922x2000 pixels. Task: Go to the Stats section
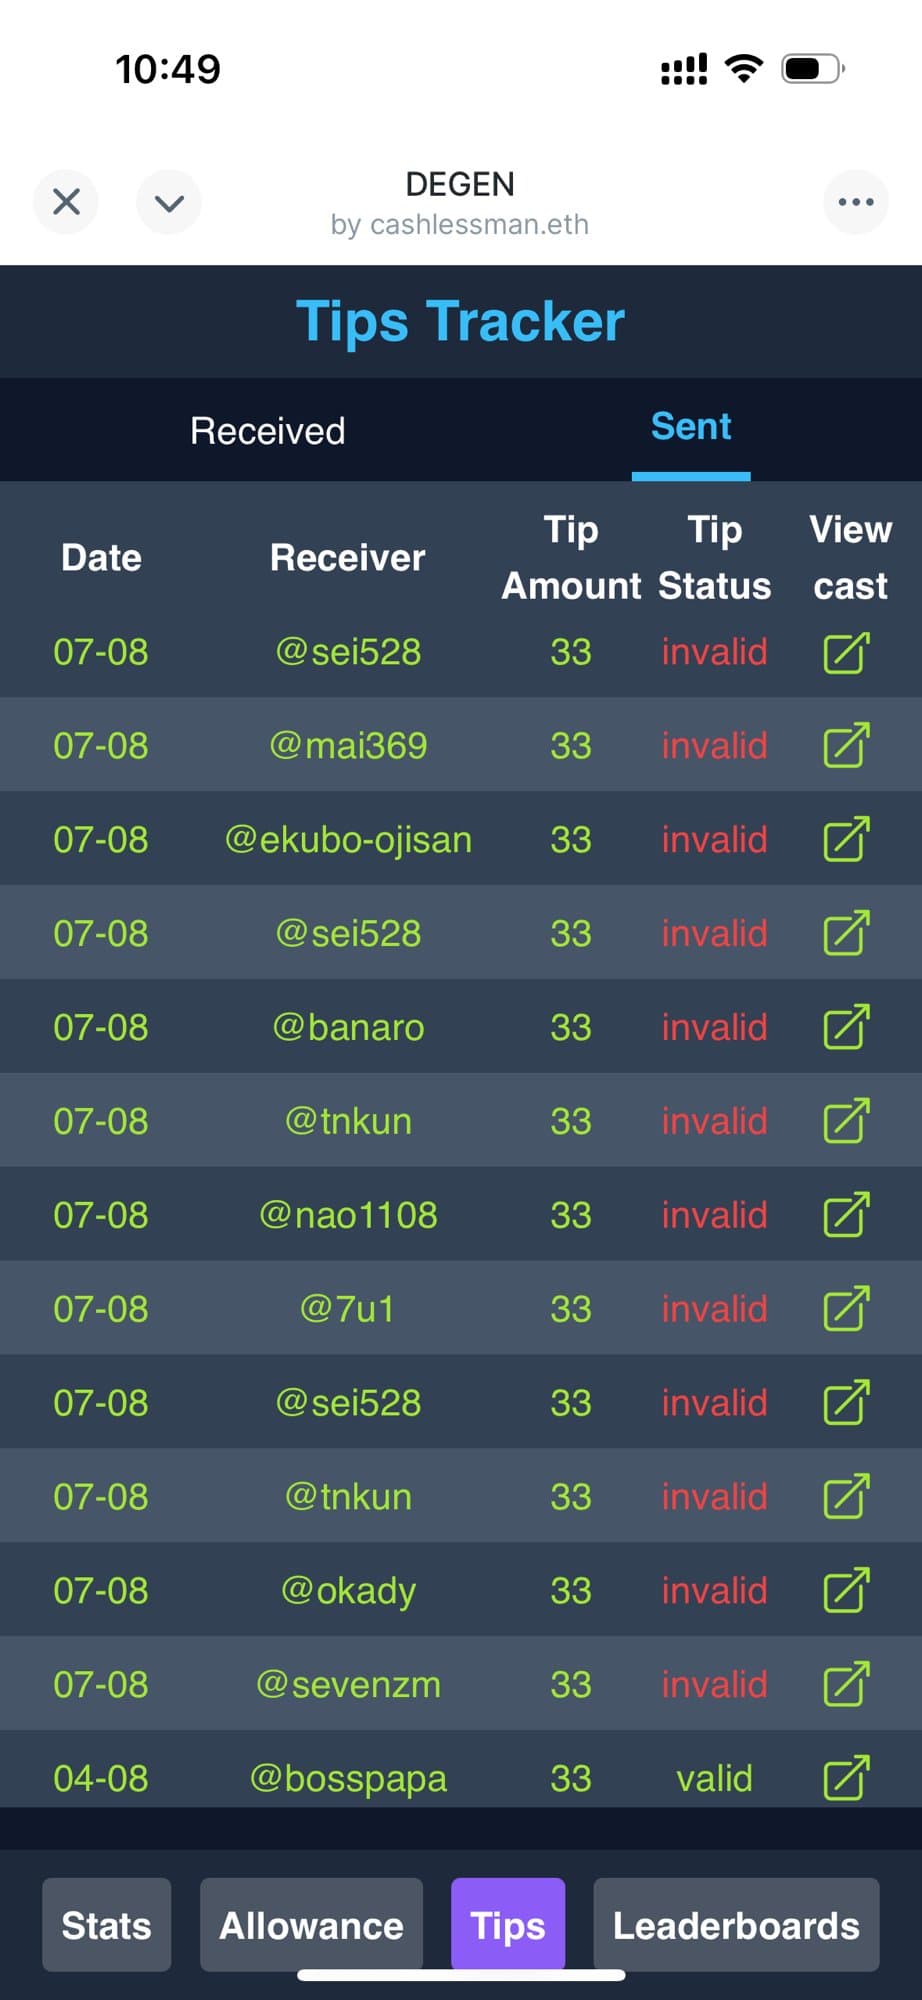(106, 1925)
